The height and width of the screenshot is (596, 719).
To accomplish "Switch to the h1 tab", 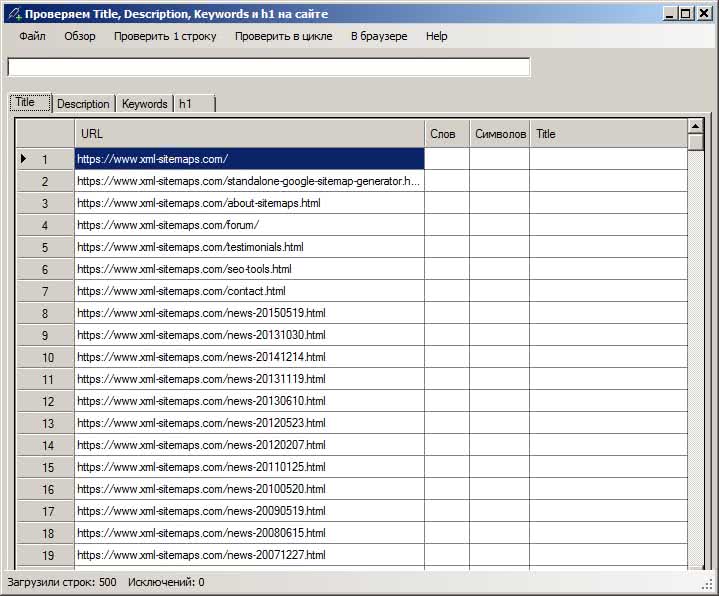I will pyautogui.click(x=194, y=104).
